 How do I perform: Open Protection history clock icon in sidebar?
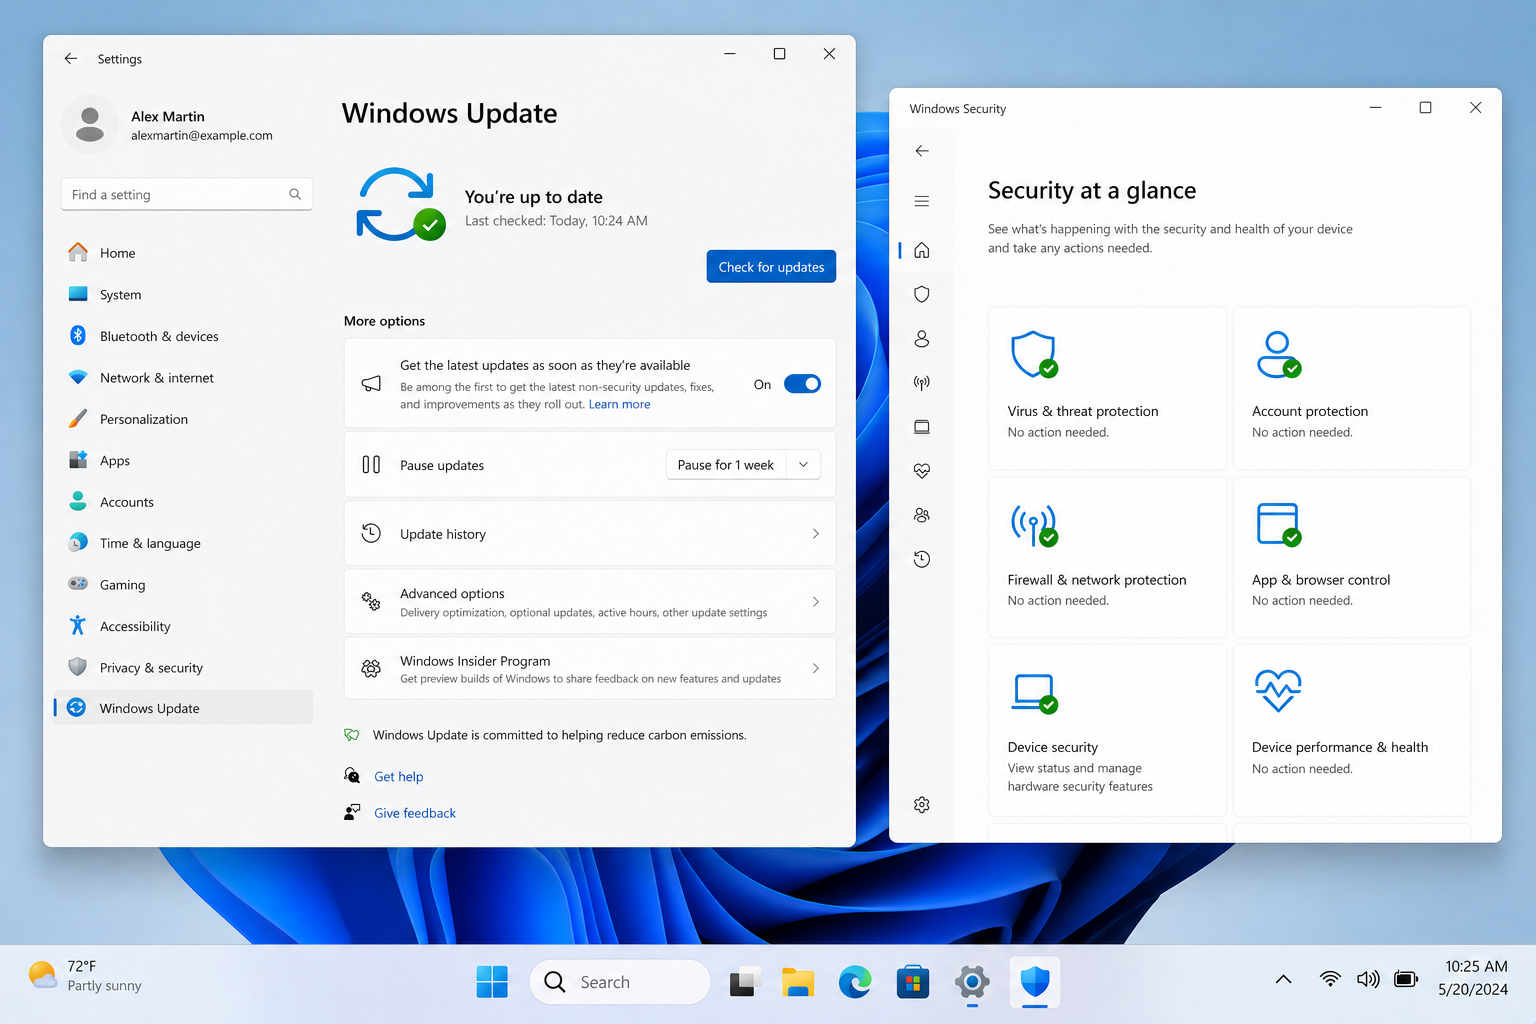click(x=921, y=559)
